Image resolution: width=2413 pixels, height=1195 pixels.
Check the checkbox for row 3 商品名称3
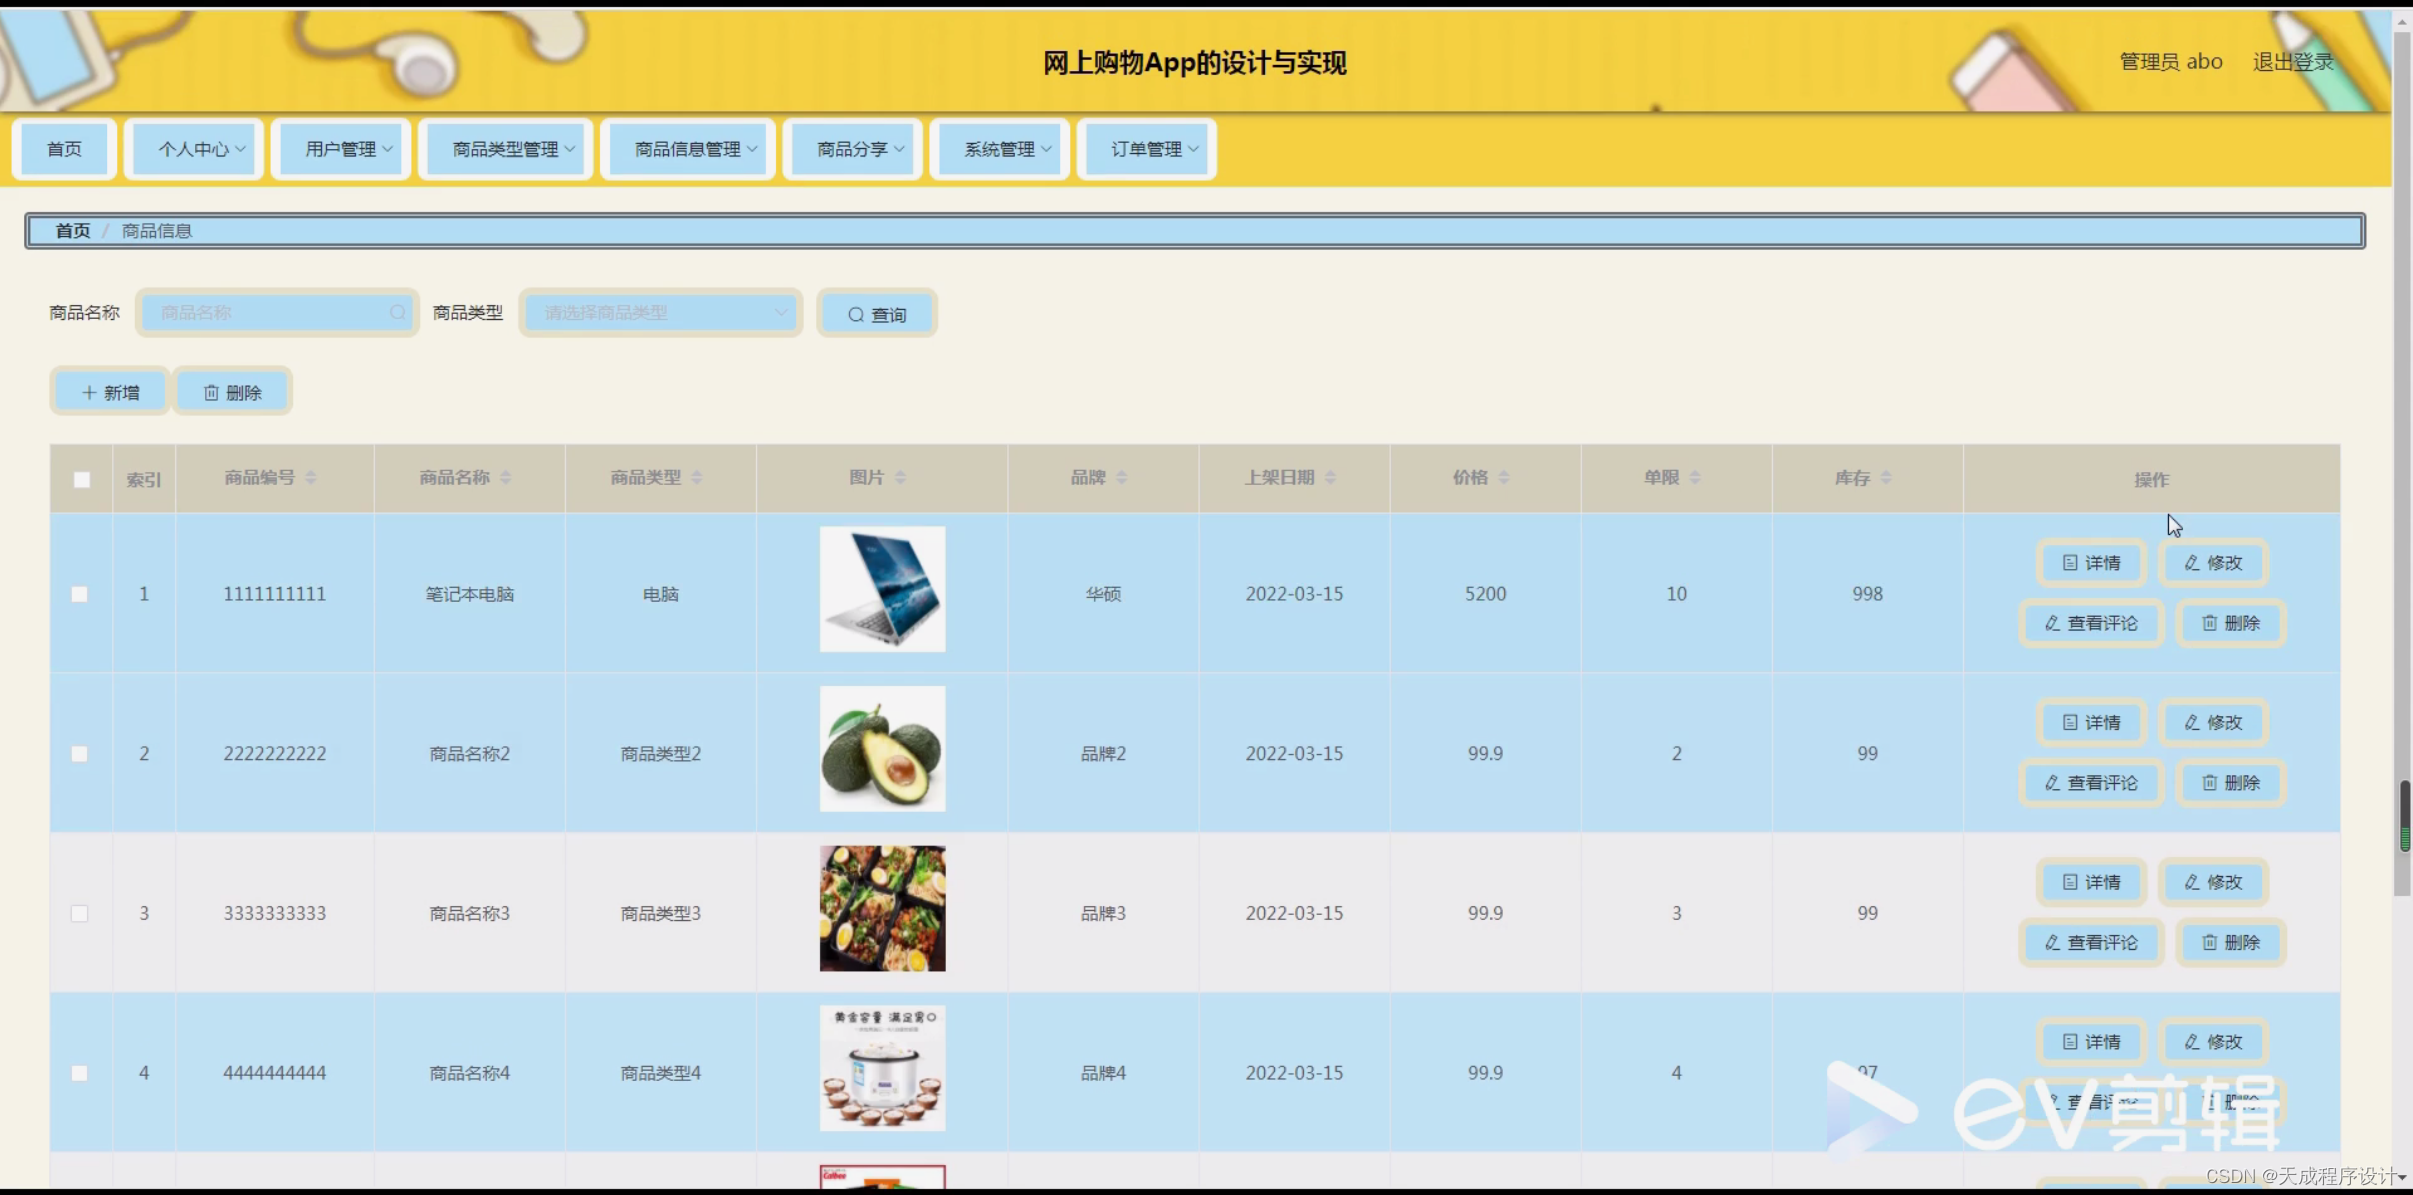click(81, 912)
